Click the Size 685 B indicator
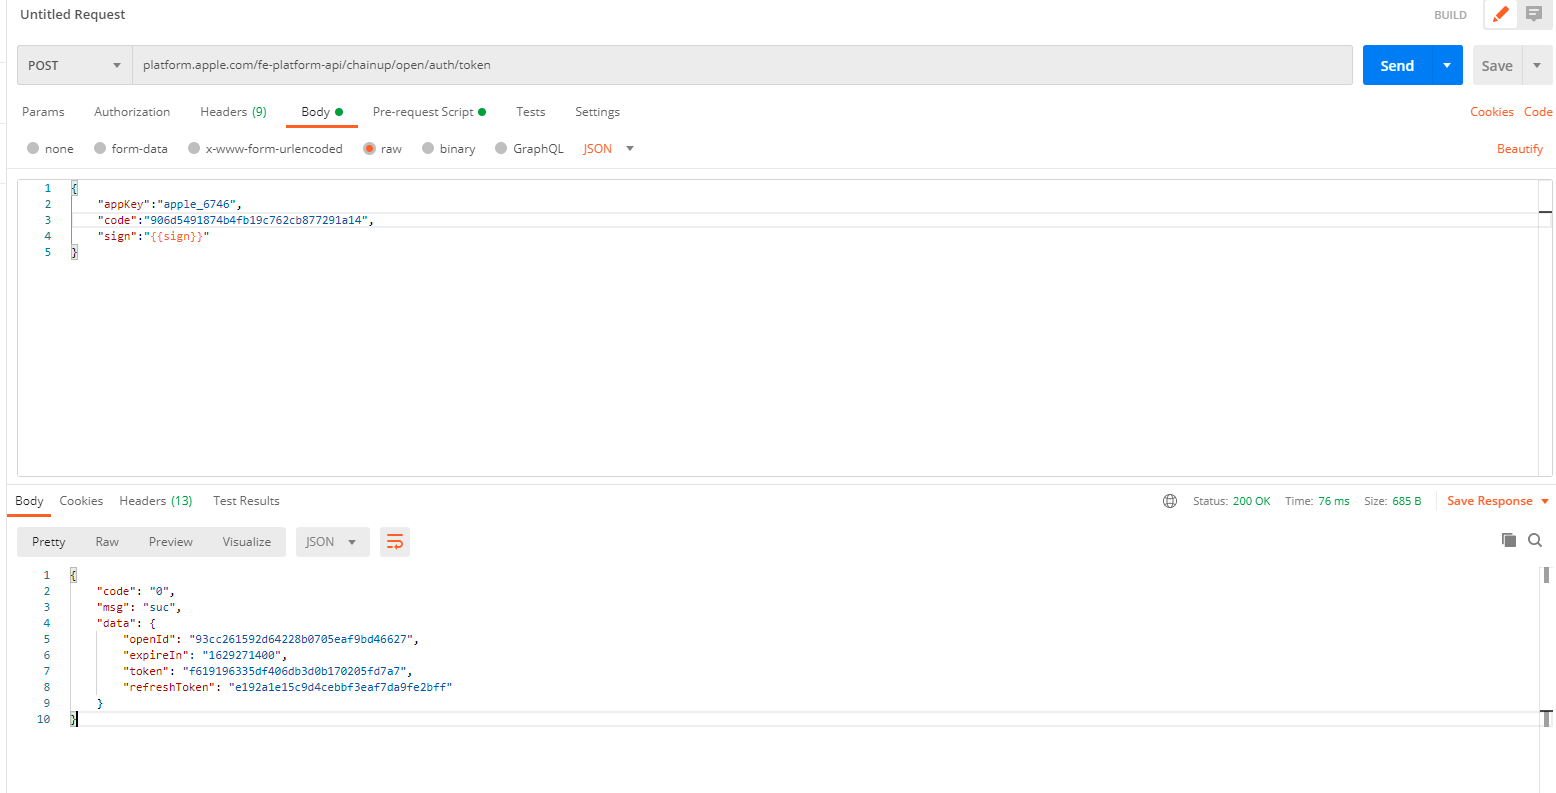The width and height of the screenshot is (1556, 793). 1393,501
